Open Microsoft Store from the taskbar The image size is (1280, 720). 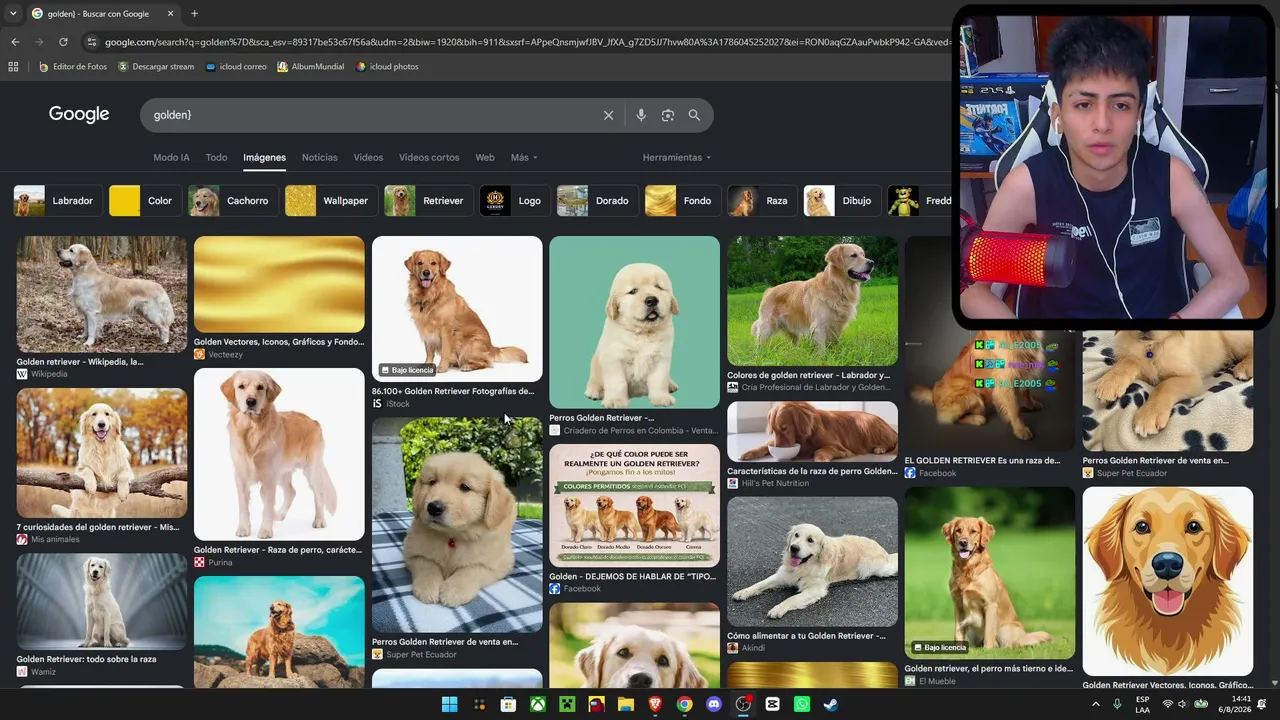[x=508, y=704]
